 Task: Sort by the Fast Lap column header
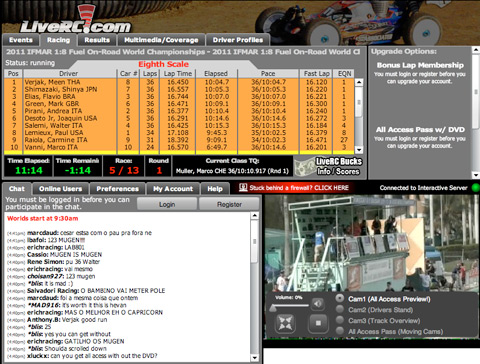pyautogui.click(x=317, y=74)
